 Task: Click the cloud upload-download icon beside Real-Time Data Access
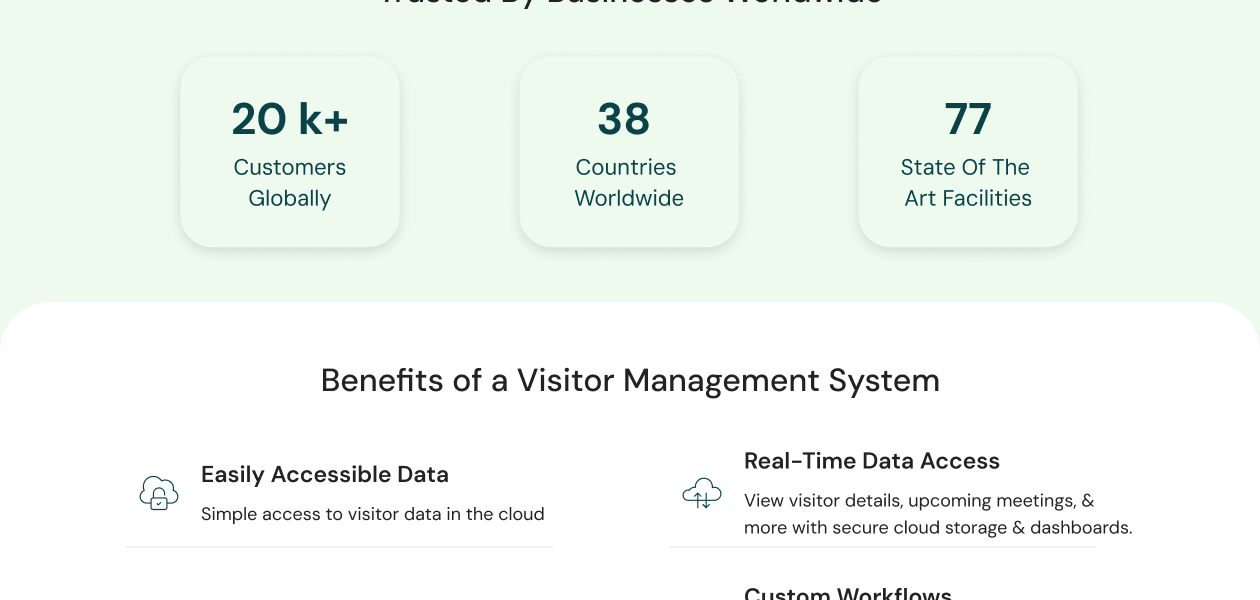click(x=702, y=493)
